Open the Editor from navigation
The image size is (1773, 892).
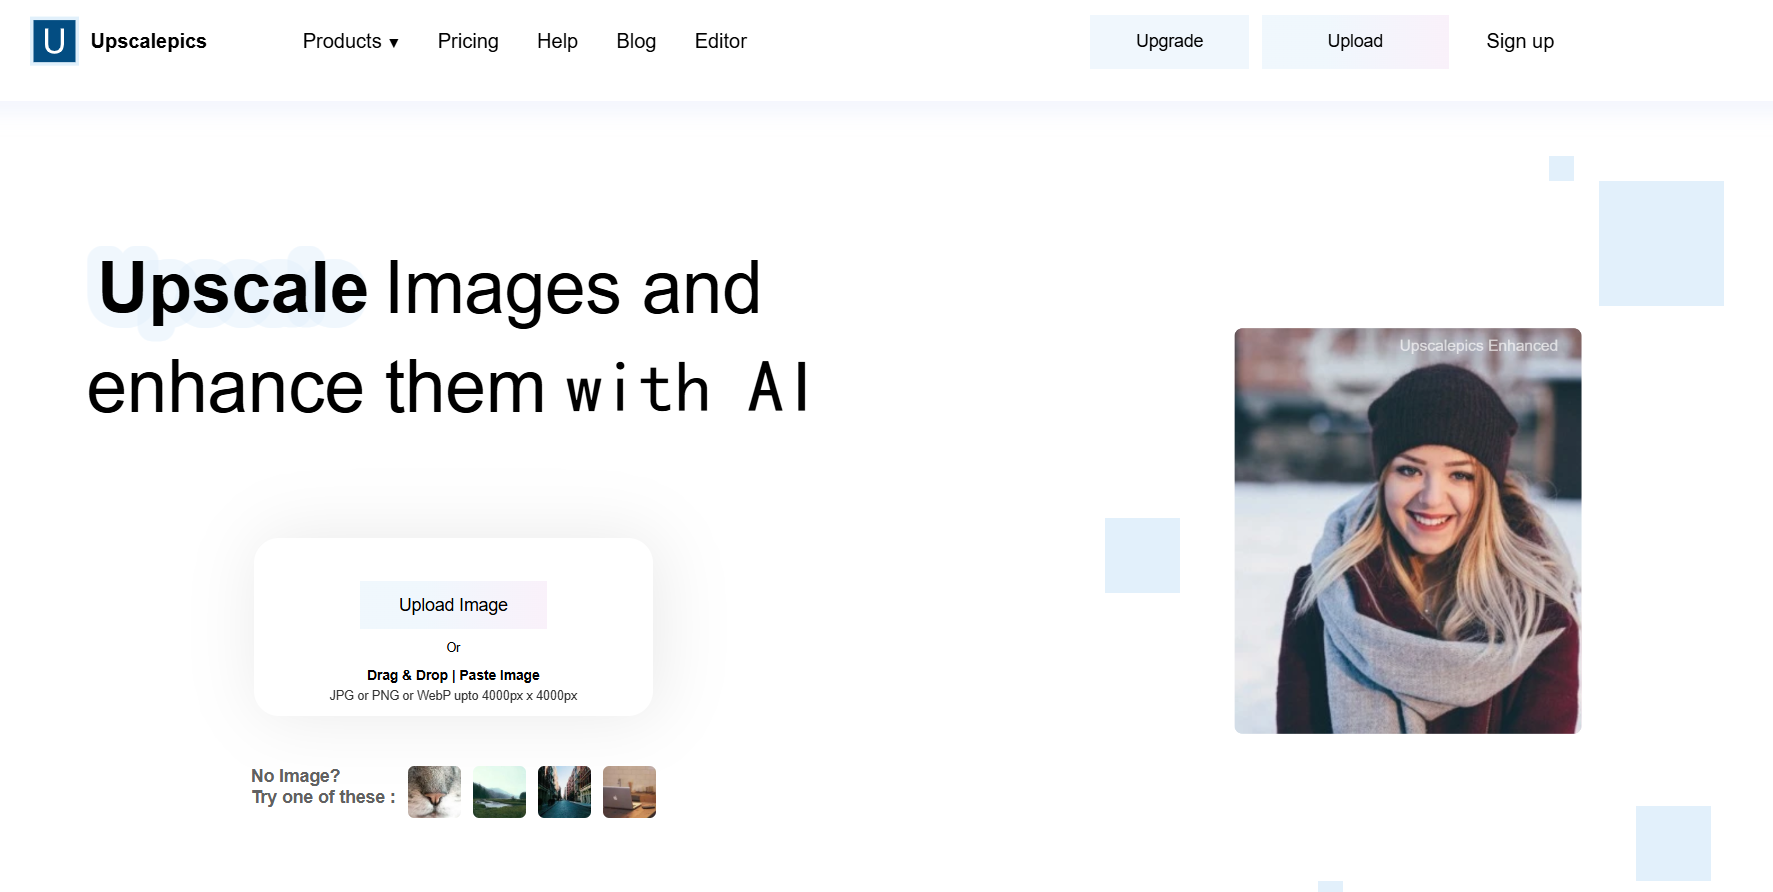pyautogui.click(x=720, y=41)
